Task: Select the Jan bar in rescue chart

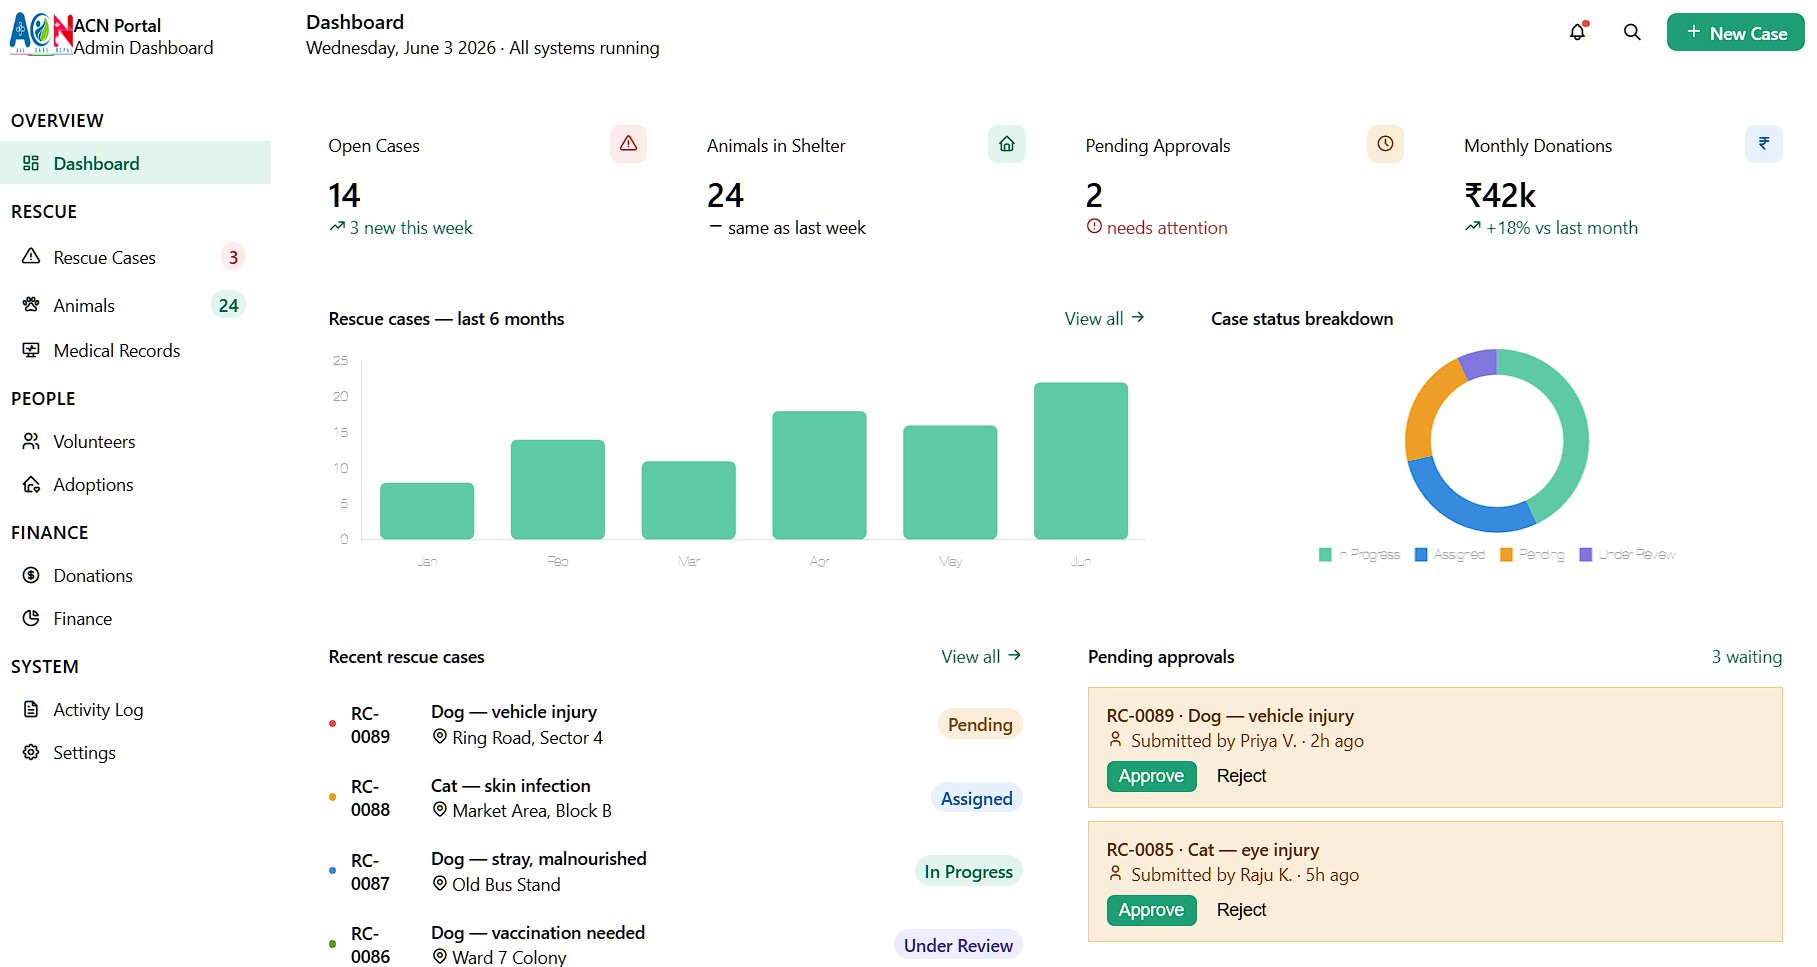Action: (427, 511)
